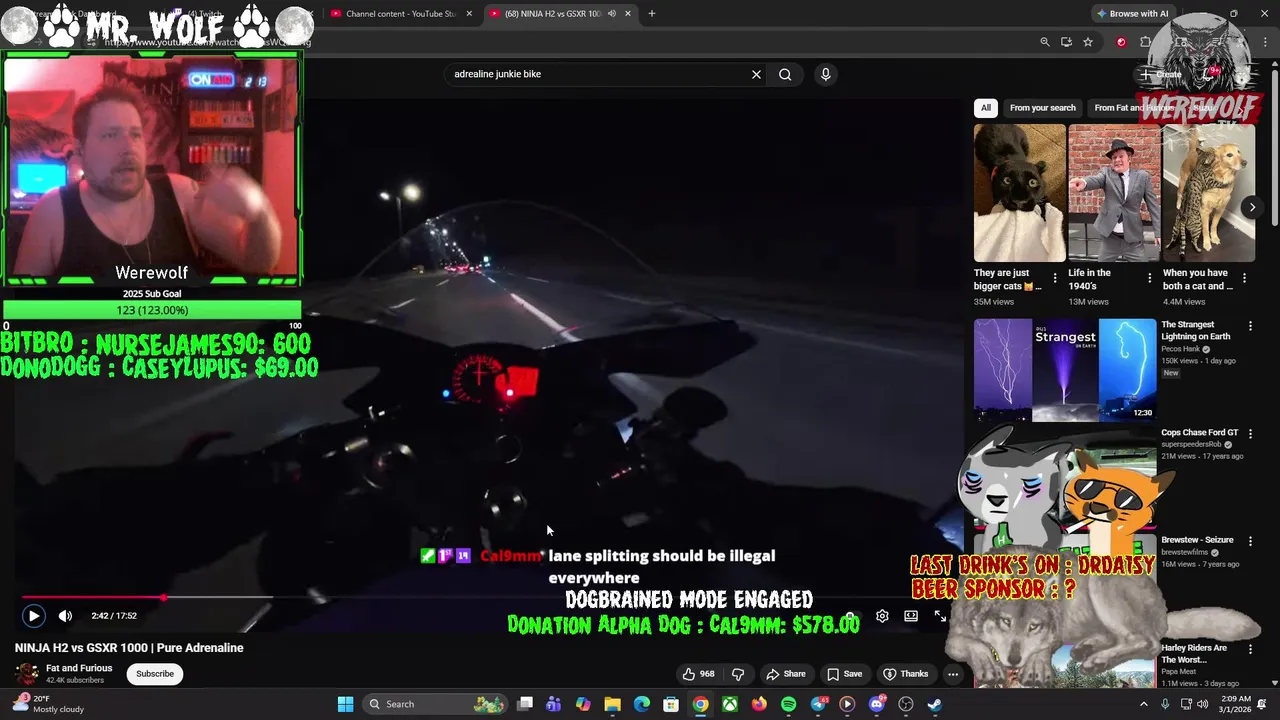Image resolution: width=1280 pixels, height=720 pixels.
Task: Dislike the video
Action: click(x=738, y=674)
